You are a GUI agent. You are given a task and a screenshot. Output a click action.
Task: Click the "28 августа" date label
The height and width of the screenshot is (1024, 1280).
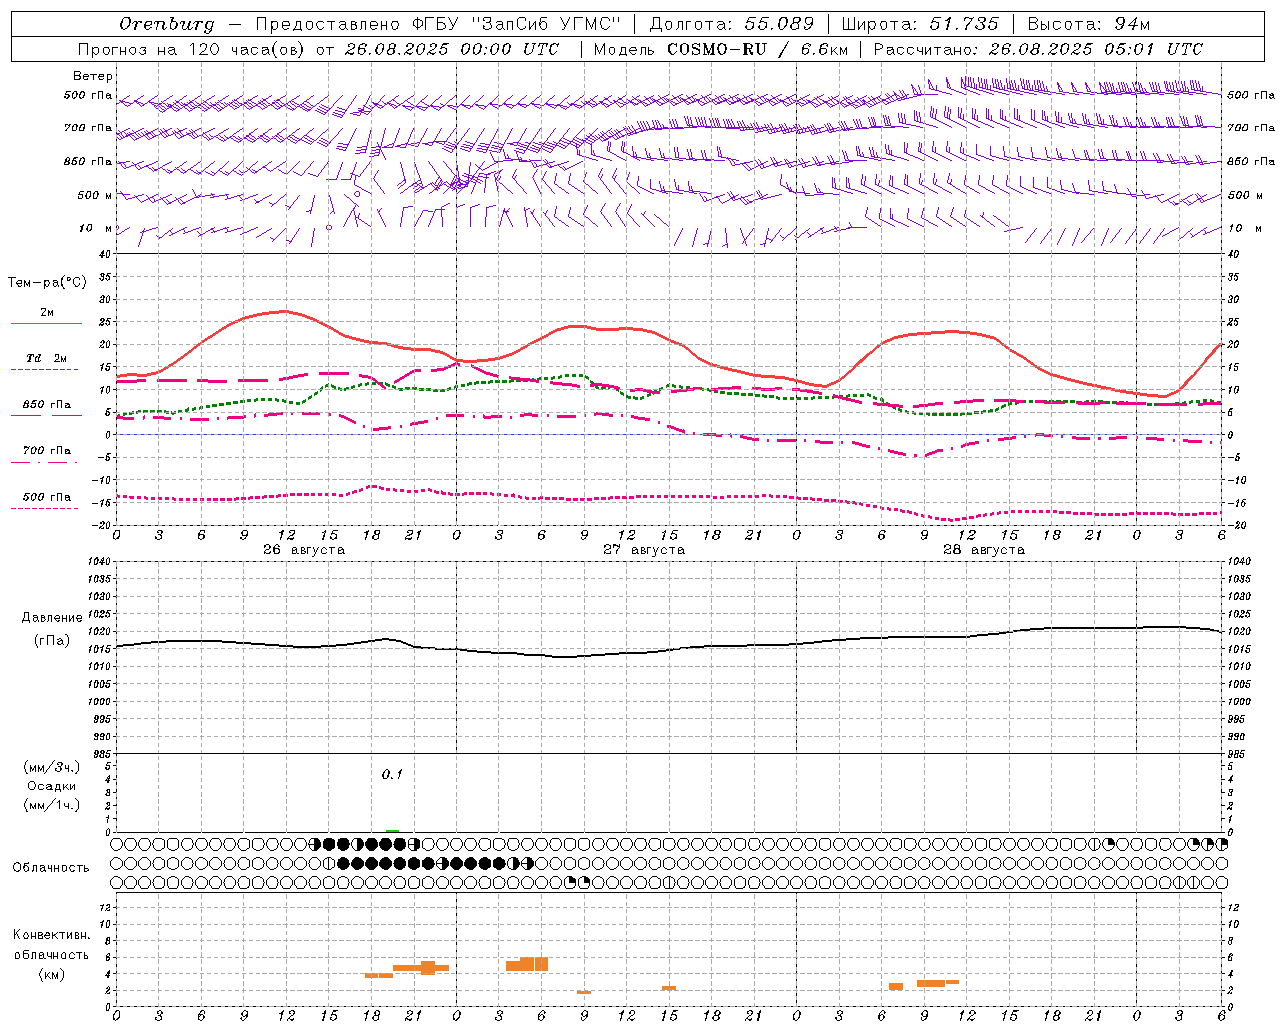coord(984,550)
